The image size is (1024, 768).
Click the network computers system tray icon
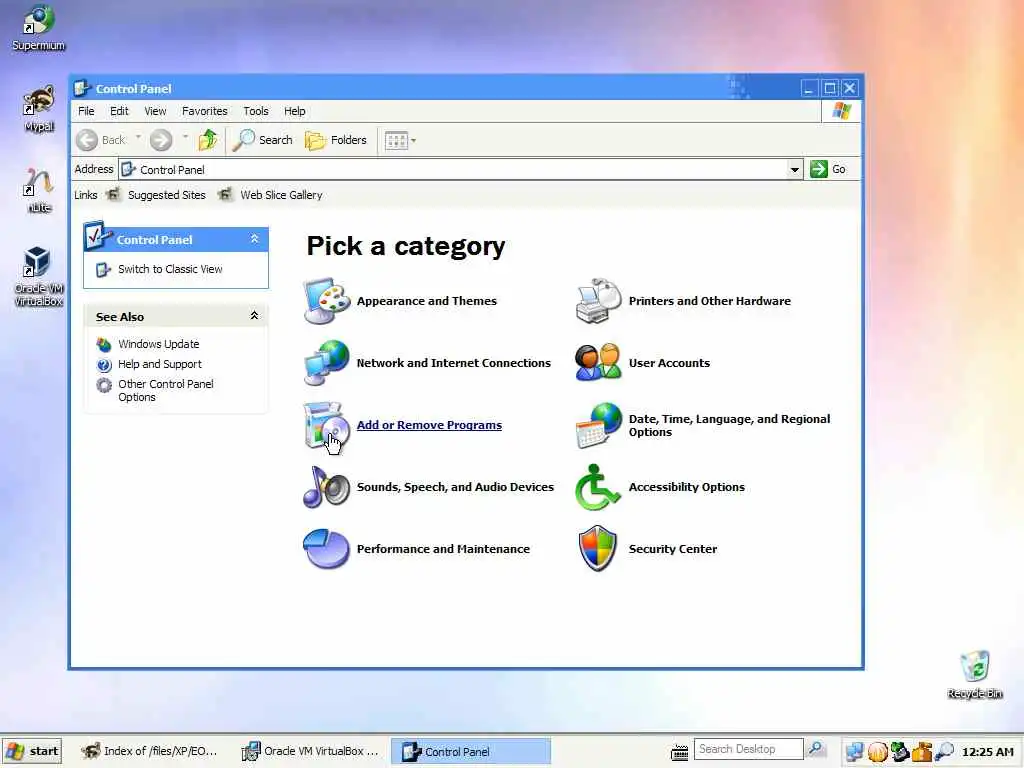[x=854, y=752]
